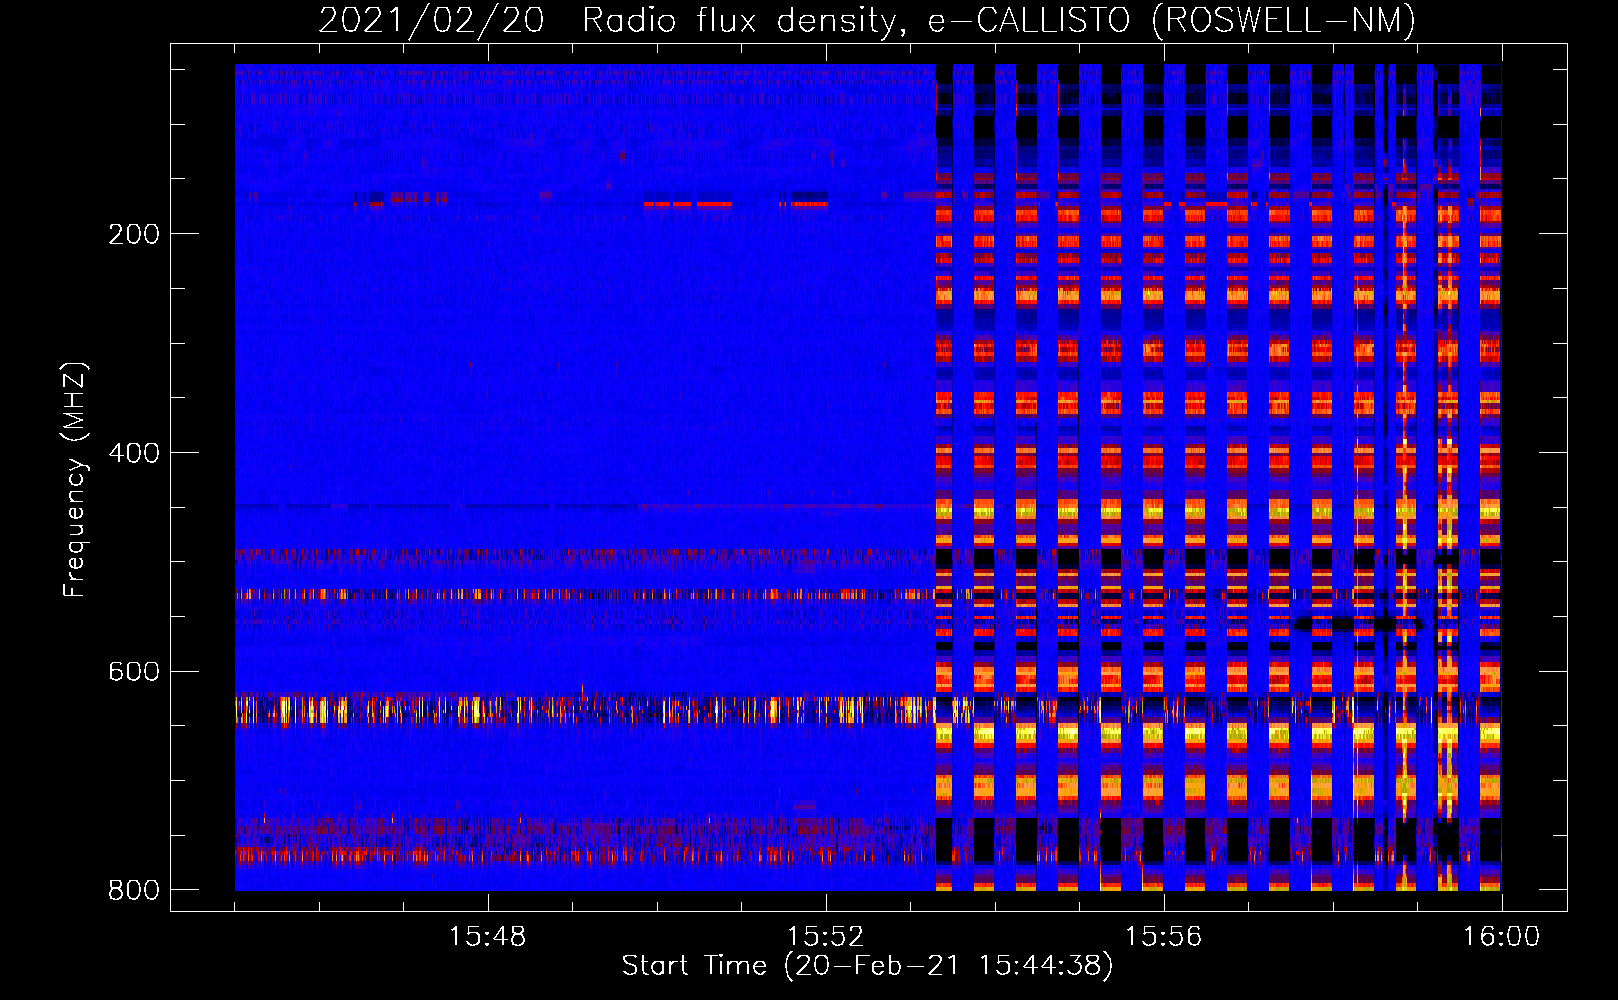Screen dimensions: 1618x1000
Task: Click the 'Start Time (20-Feb-21 15:44:38)' x-axis label
Action: tap(867, 966)
